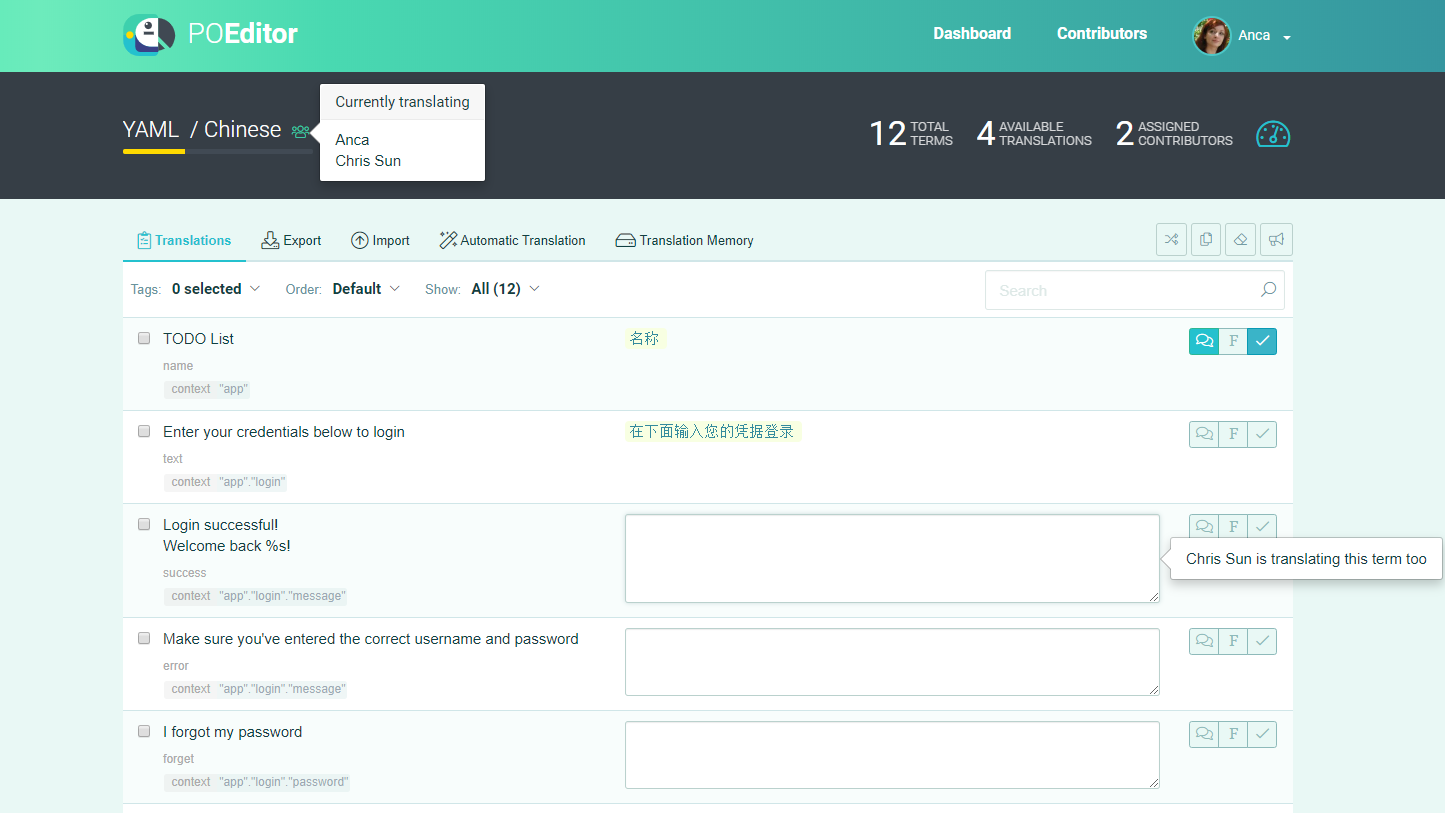
Task: Click inside the Search field
Action: pyautogui.click(x=1100, y=290)
